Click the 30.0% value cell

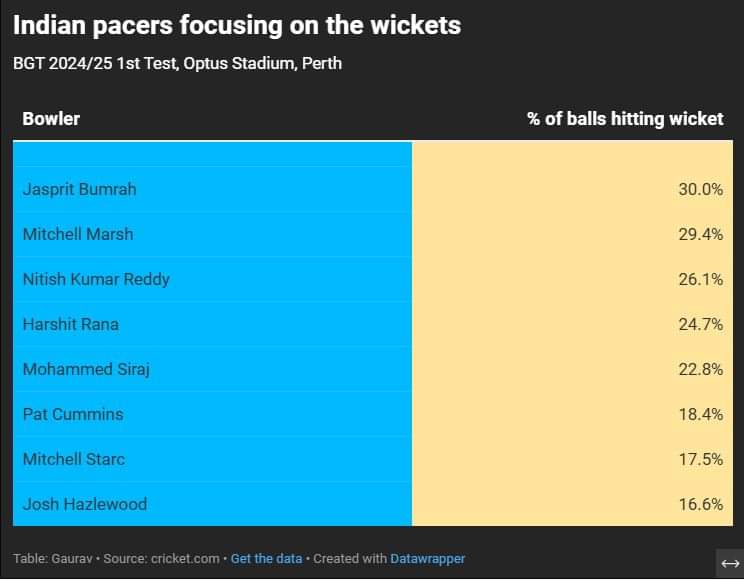pos(700,189)
